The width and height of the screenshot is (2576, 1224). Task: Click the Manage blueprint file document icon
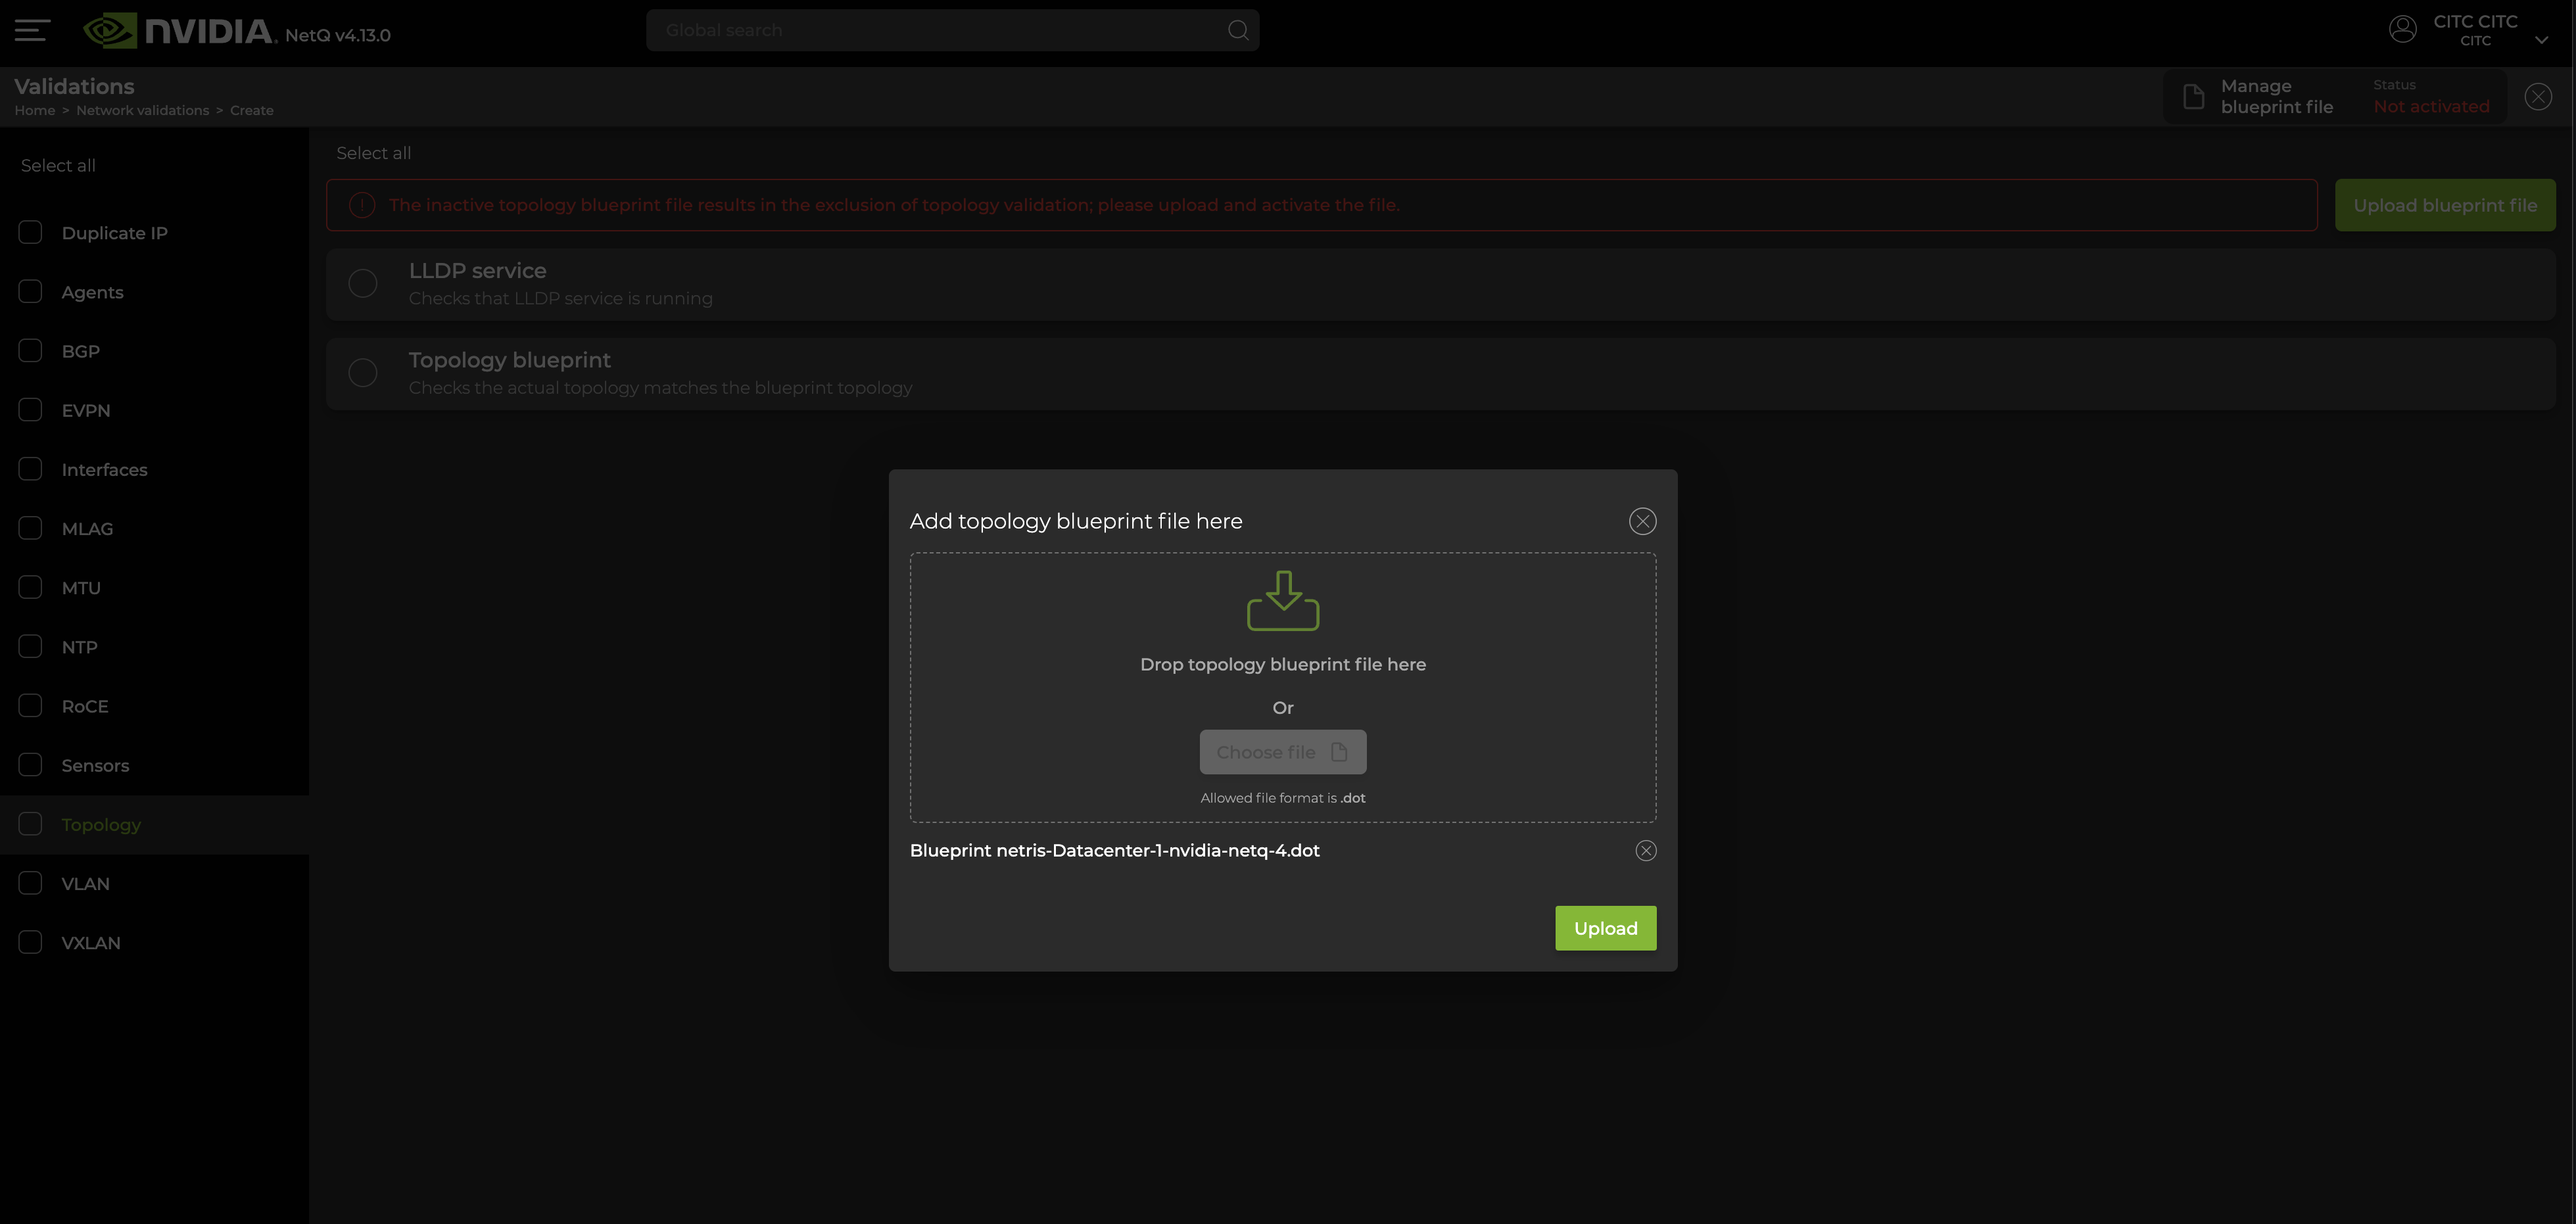pos(2193,97)
